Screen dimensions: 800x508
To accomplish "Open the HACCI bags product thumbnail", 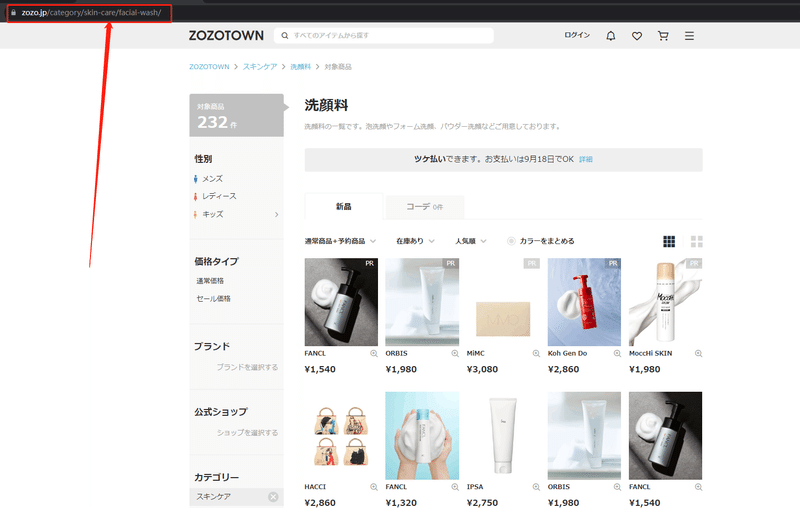I will coord(341,436).
